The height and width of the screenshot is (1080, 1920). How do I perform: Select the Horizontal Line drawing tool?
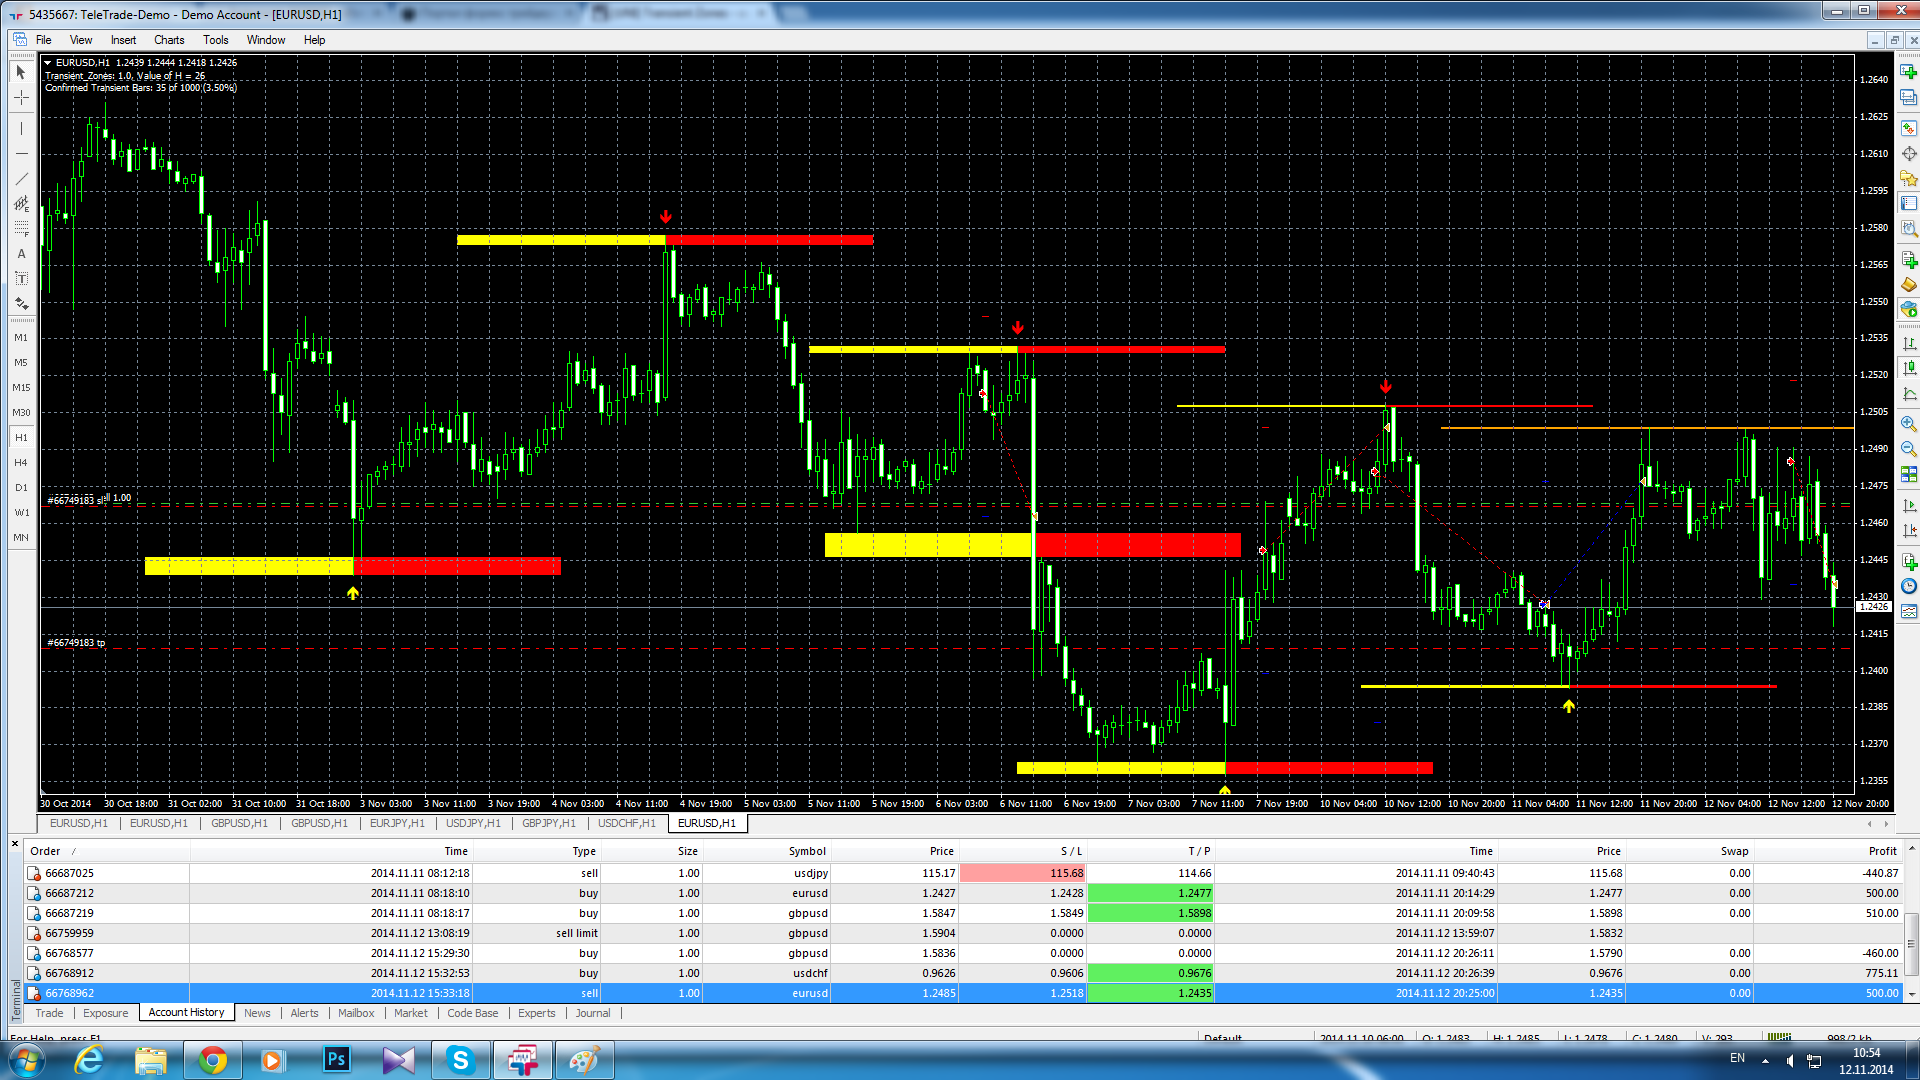[21, 153]
